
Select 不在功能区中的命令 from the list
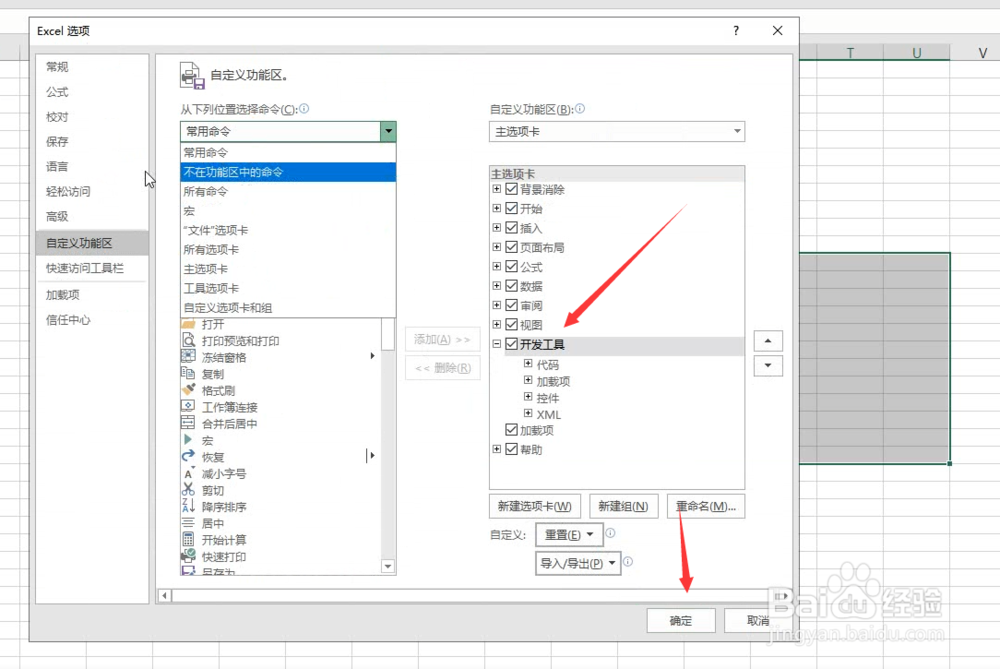pos(288,172)
